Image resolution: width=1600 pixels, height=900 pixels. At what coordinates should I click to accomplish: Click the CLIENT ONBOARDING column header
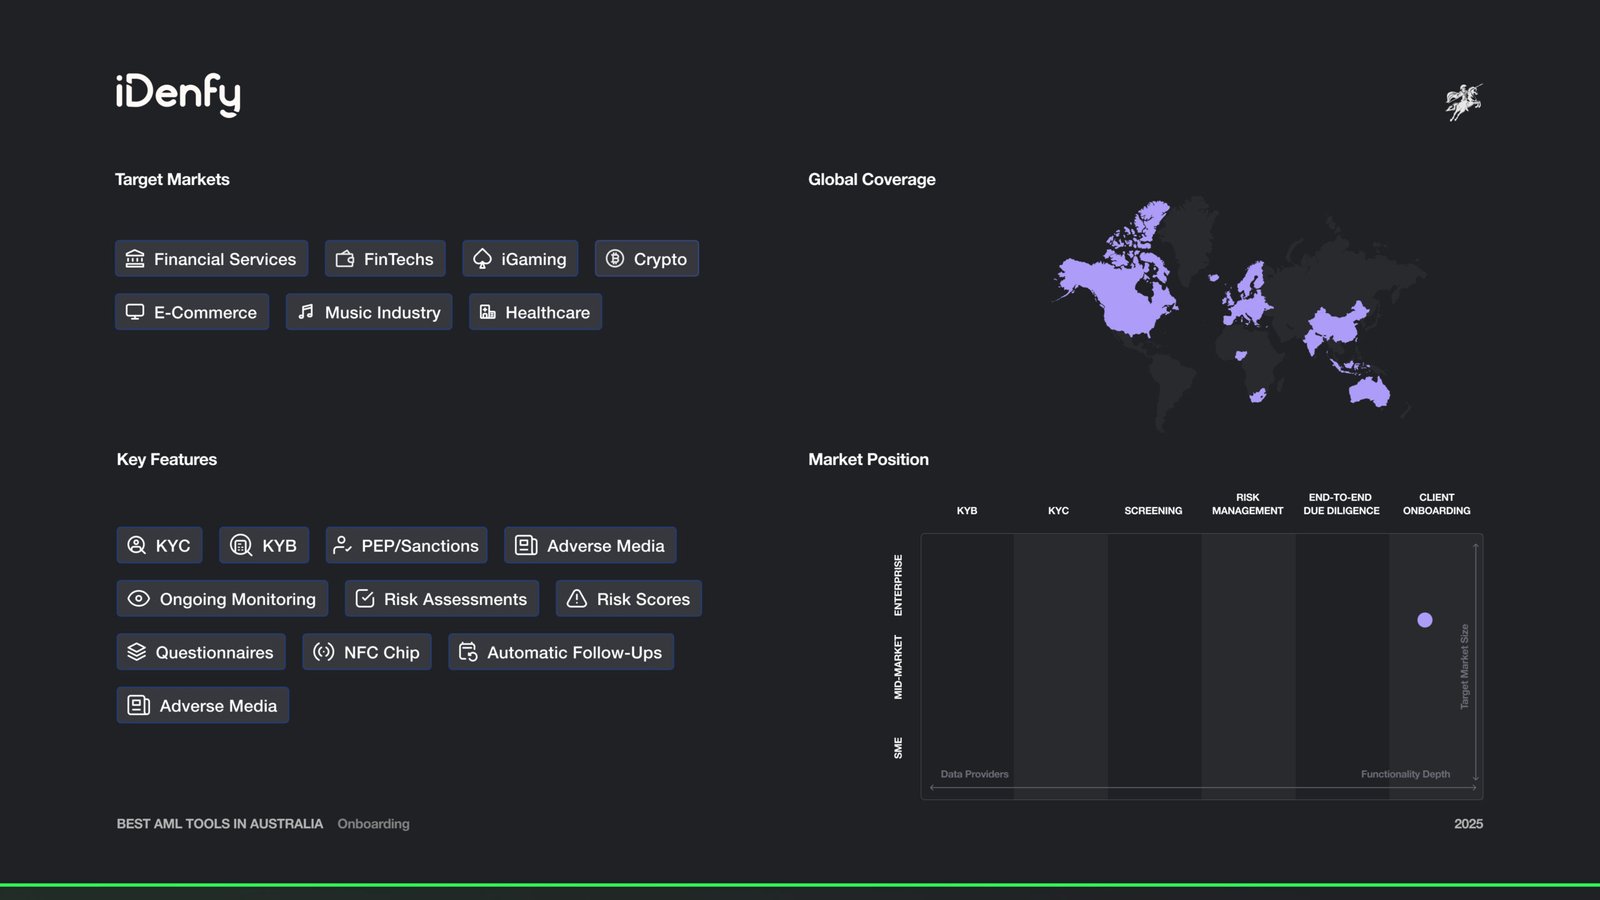click(x=1437, y=504)
